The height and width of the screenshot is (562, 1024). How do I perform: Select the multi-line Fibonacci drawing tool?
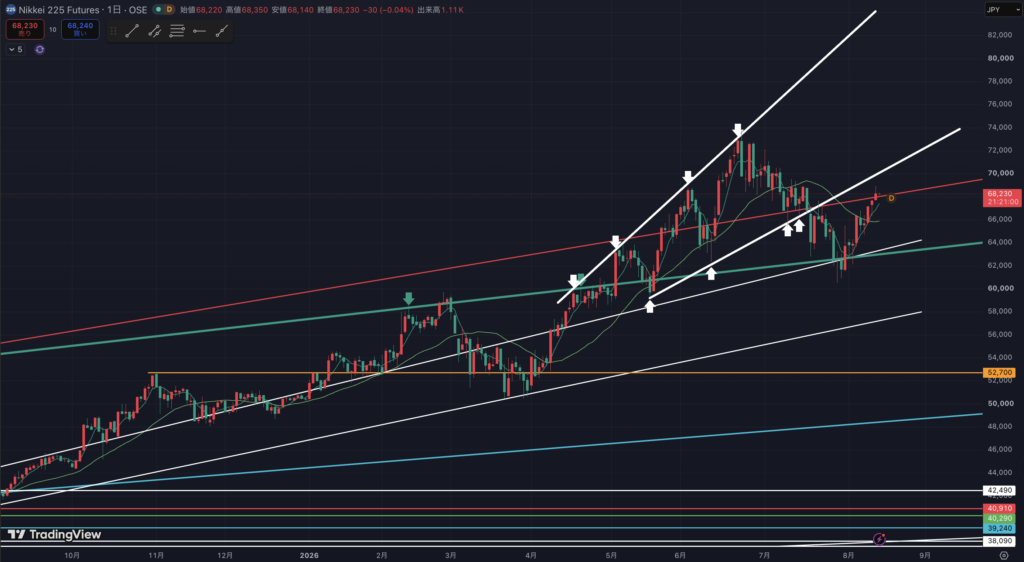point(177,31)
